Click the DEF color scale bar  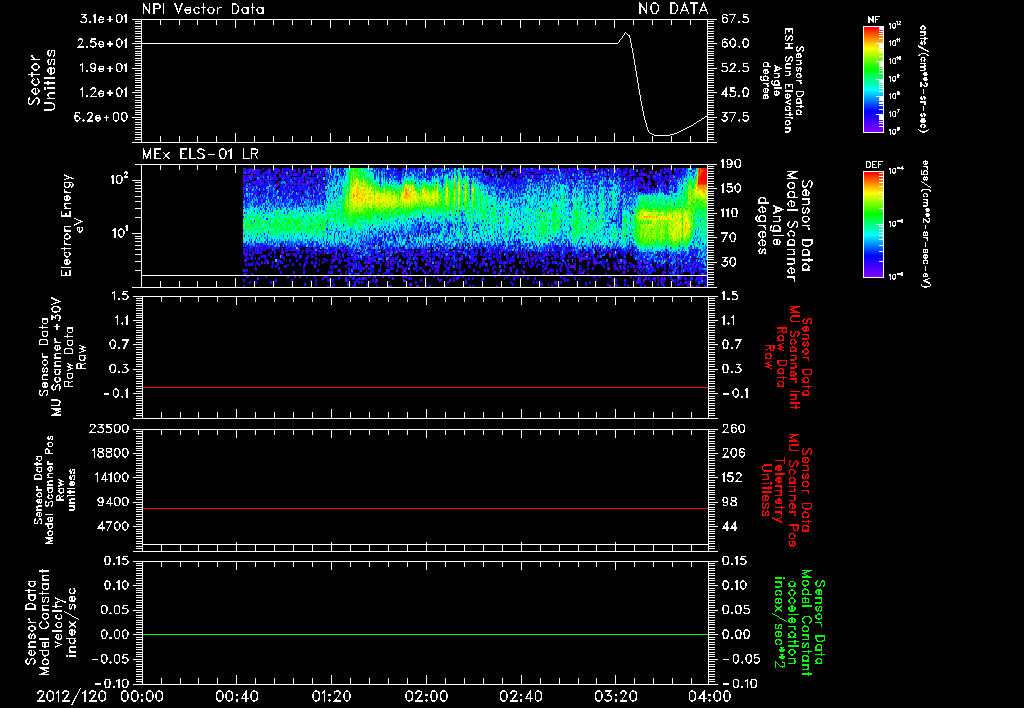tap(874, 224)
